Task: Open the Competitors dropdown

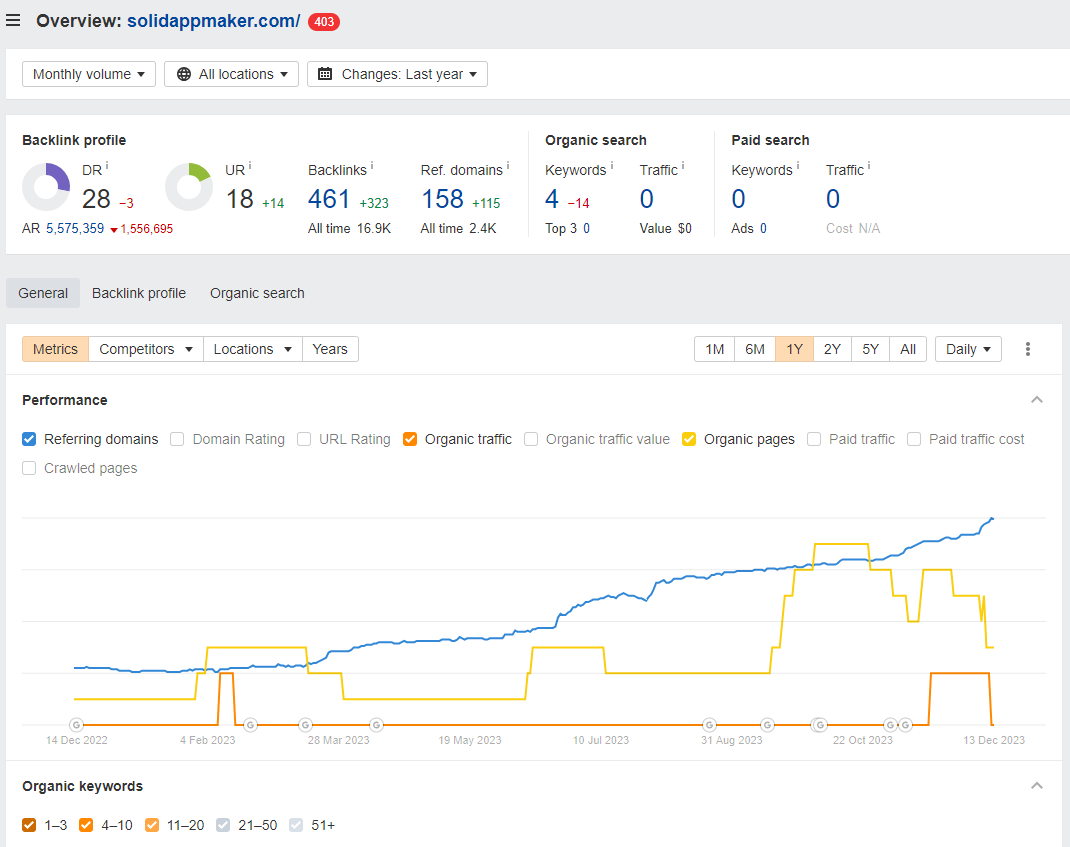Action: click(x=145, y=349)
